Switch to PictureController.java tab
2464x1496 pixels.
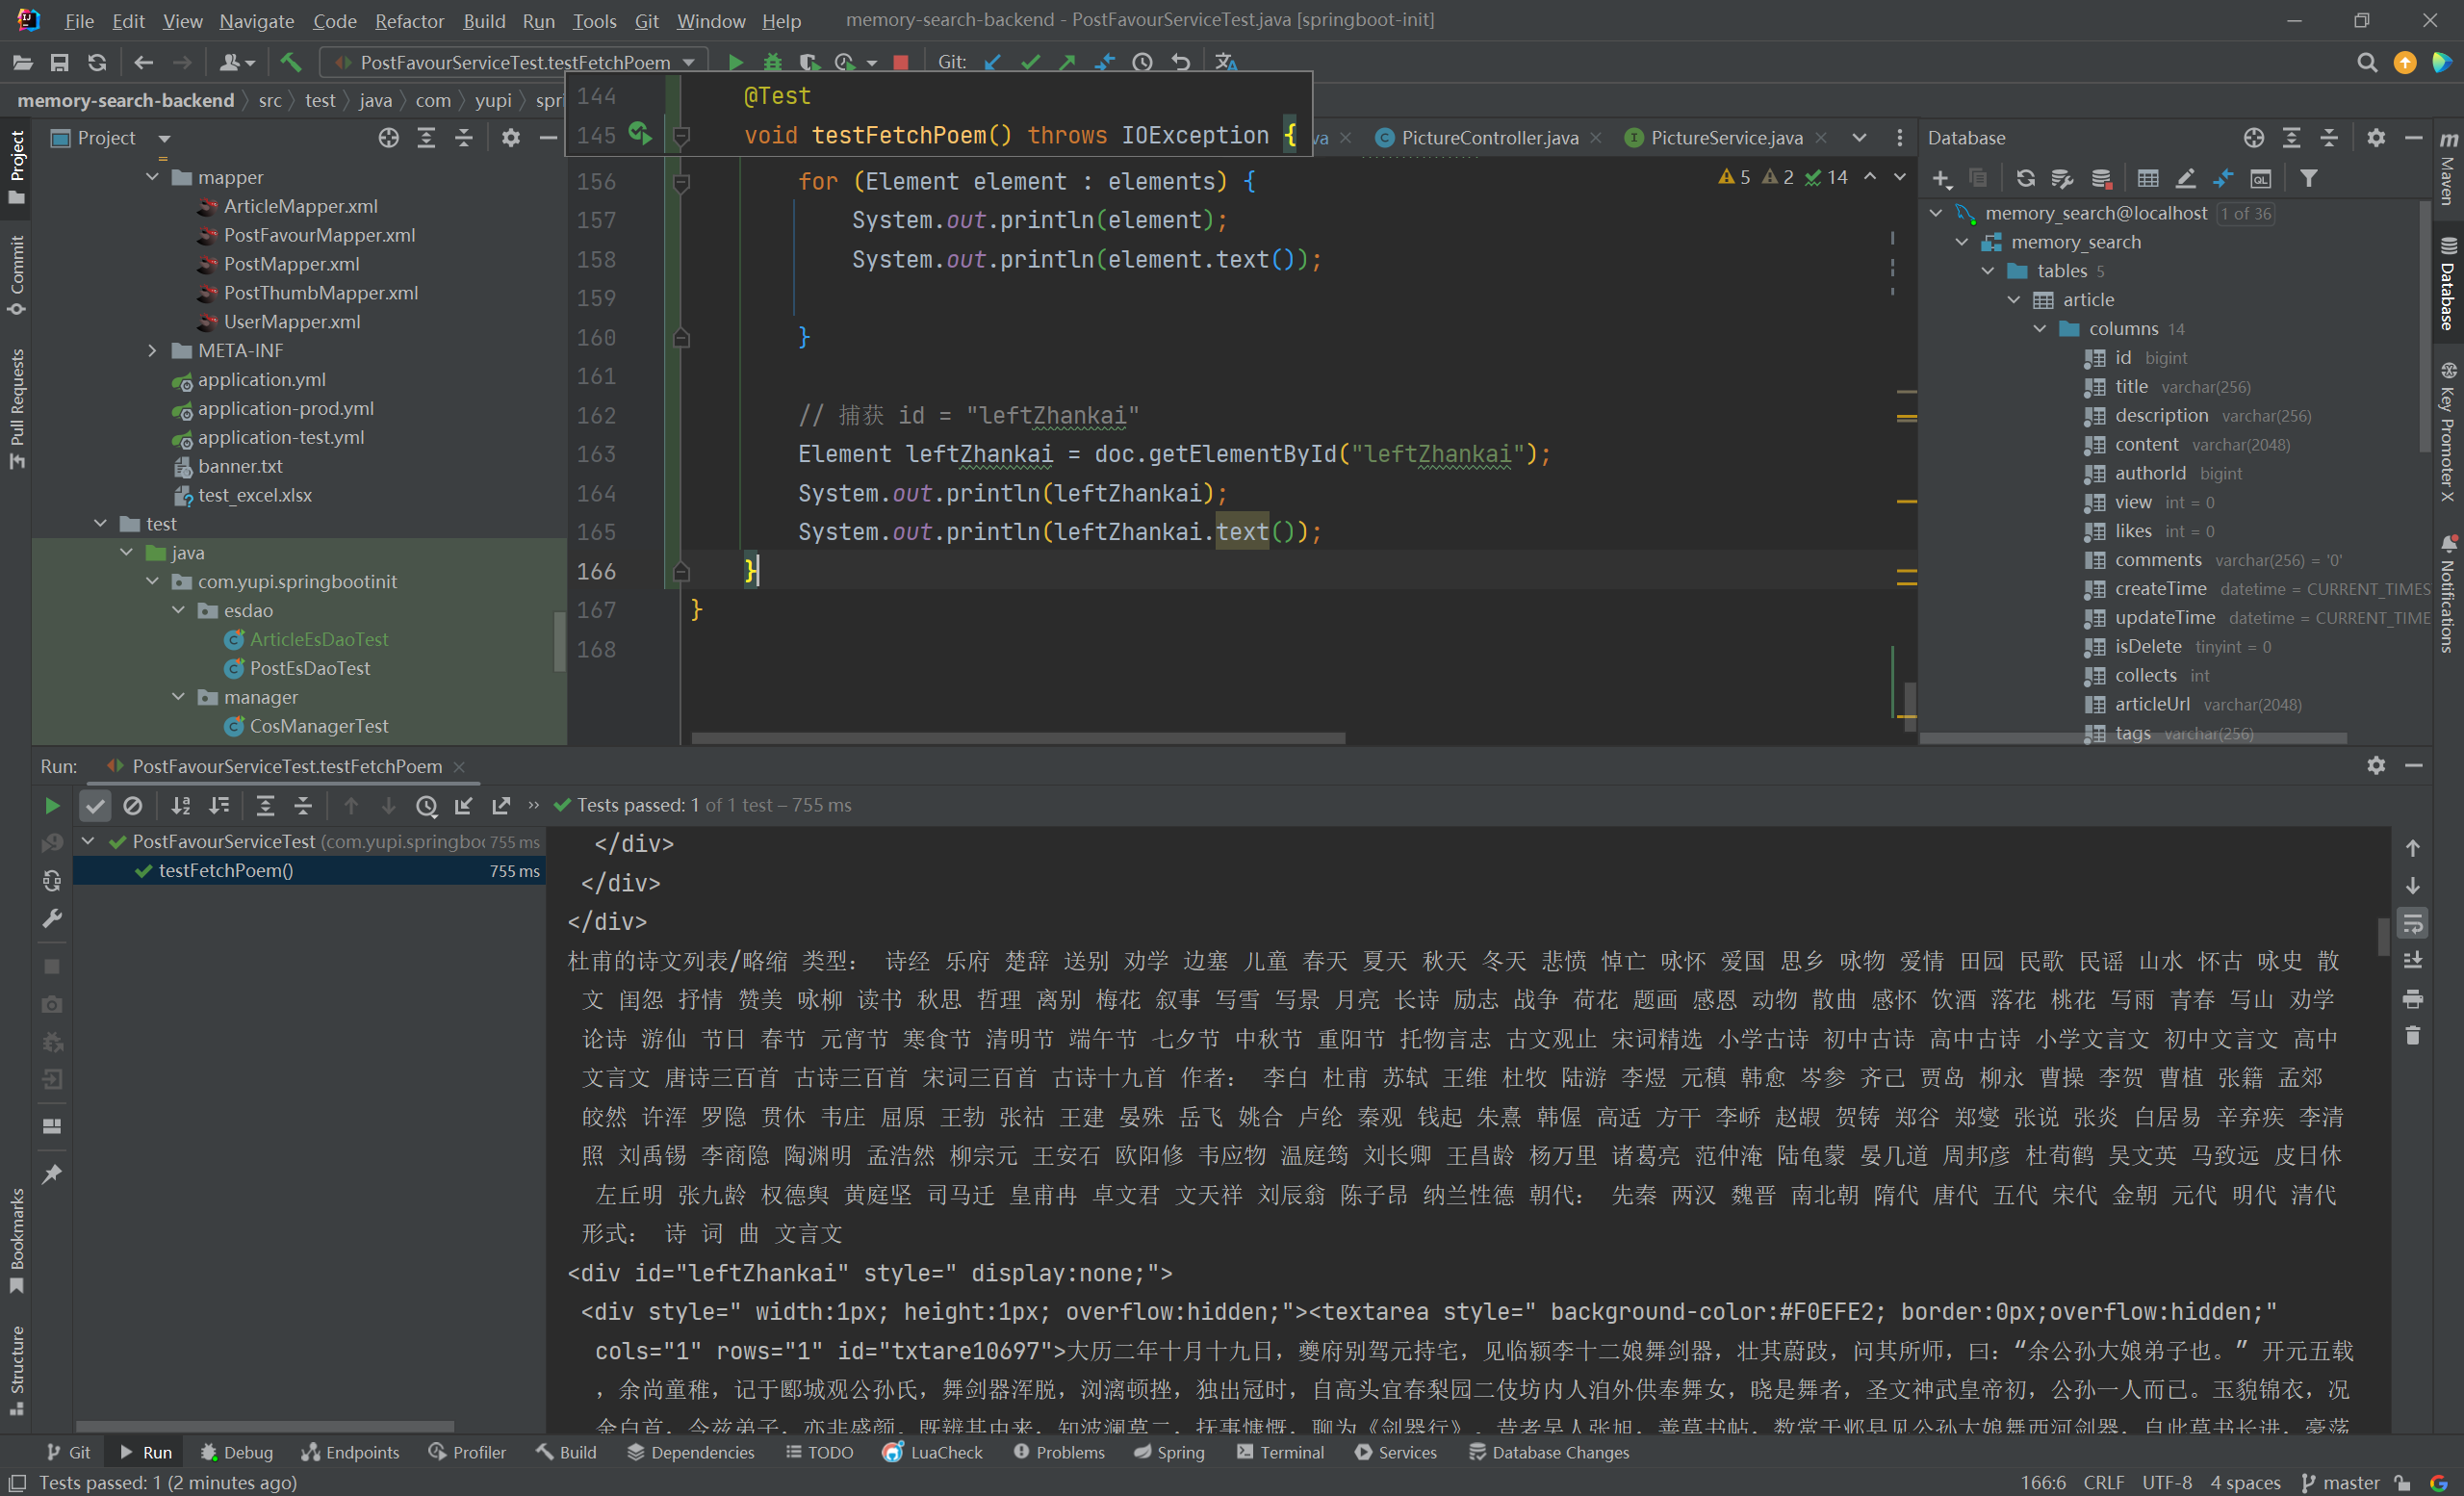tap(1489, 138)
